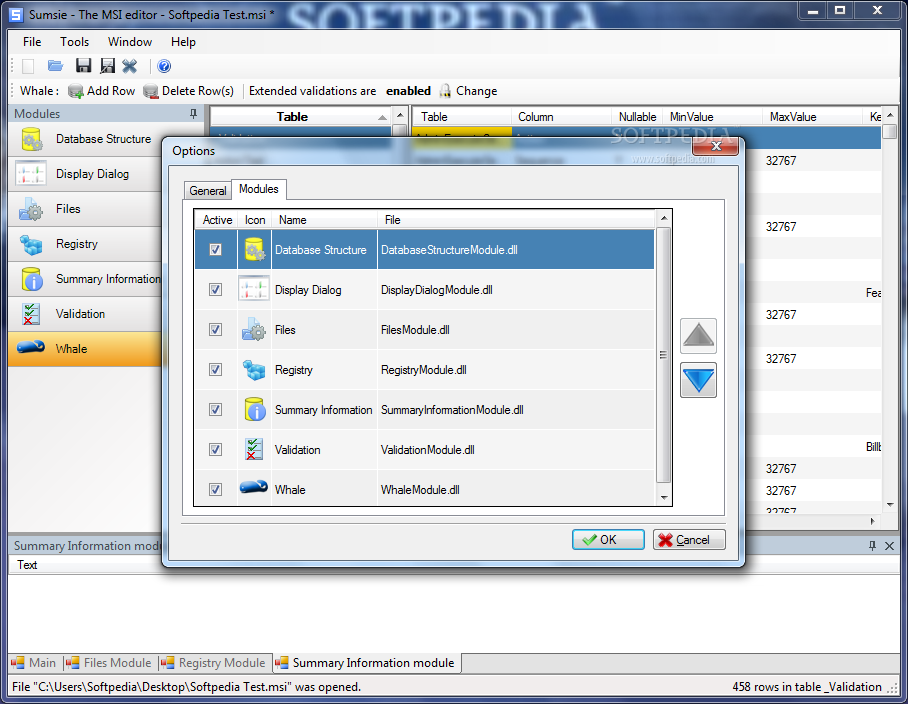The image size is (908, 704).
Task: Click Database Structure icon in Options list
Action: point(255,250)
